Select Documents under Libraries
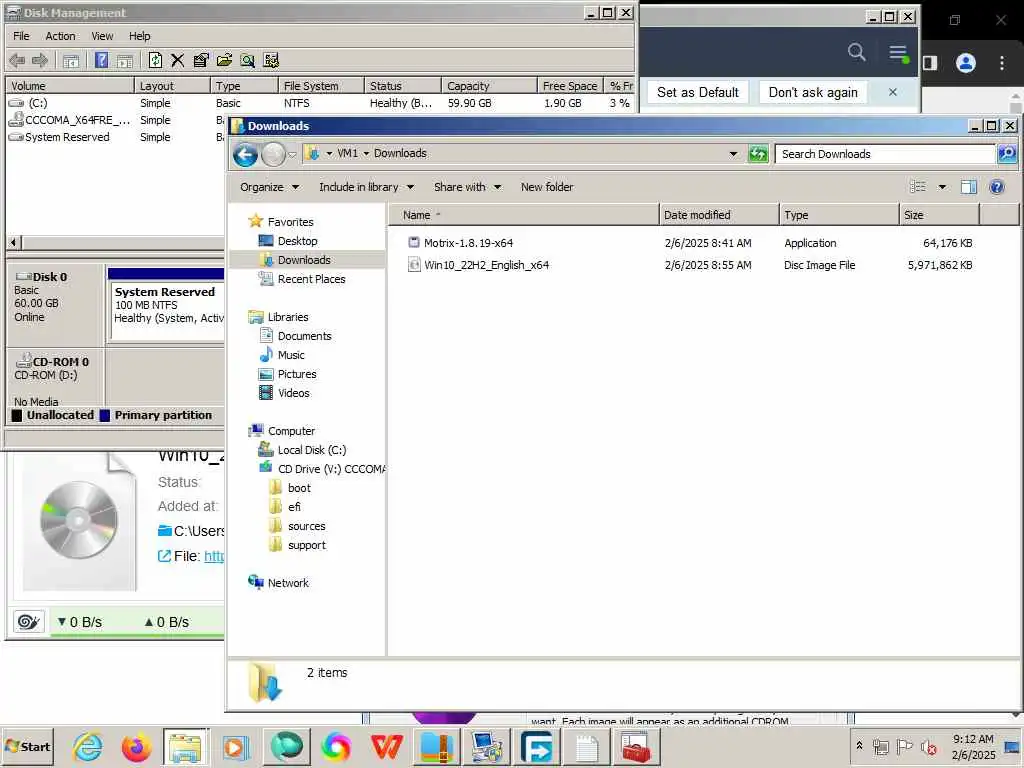The image size is (1024, 768). (x=304, y=336)
